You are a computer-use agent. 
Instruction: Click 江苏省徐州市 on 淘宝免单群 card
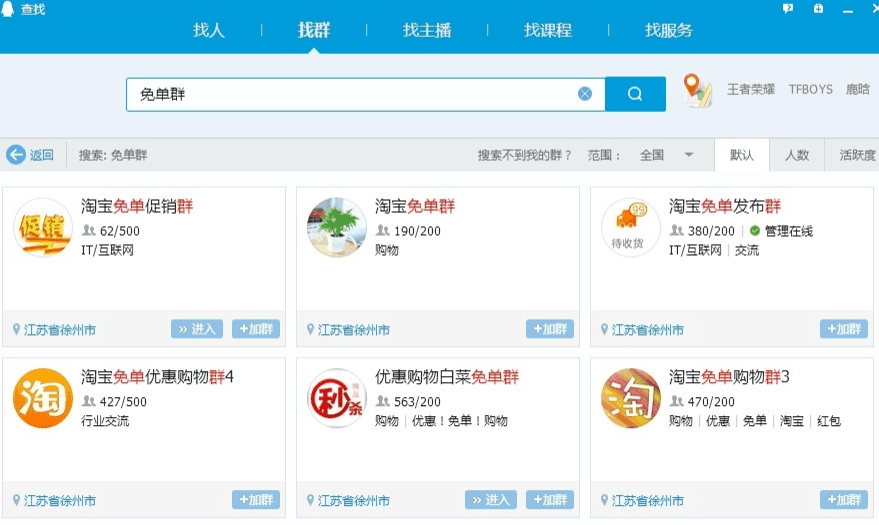point(354,330)
